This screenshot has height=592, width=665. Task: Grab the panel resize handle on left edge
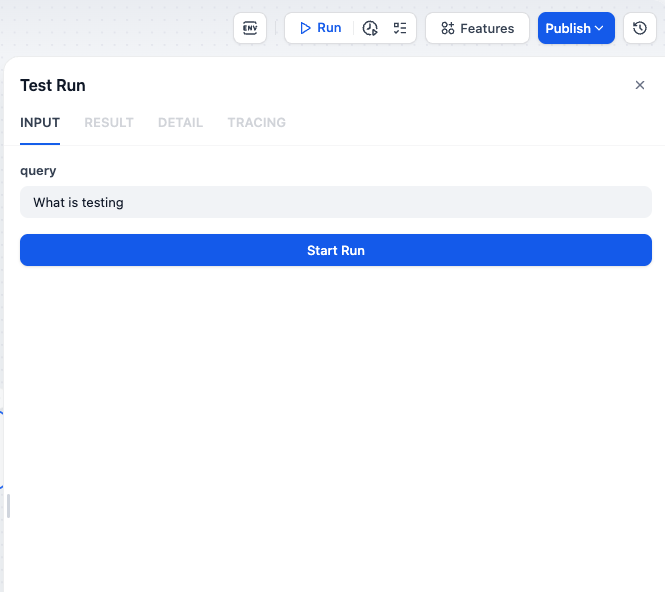8,505
